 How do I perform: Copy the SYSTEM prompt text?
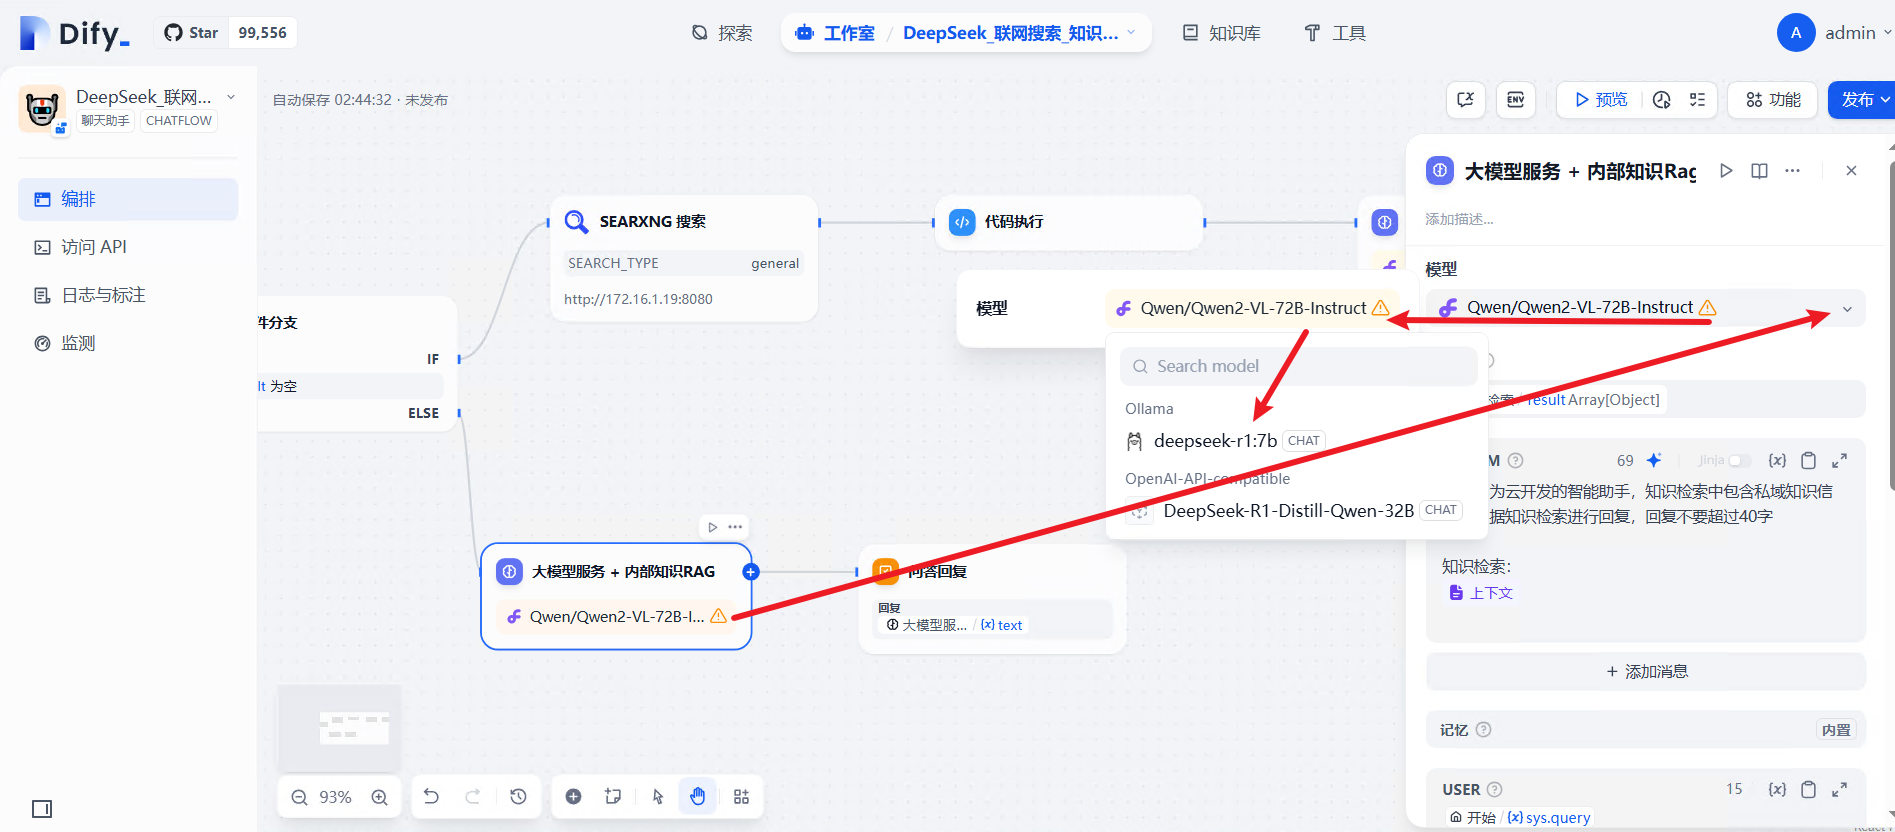click(1808, 460)
